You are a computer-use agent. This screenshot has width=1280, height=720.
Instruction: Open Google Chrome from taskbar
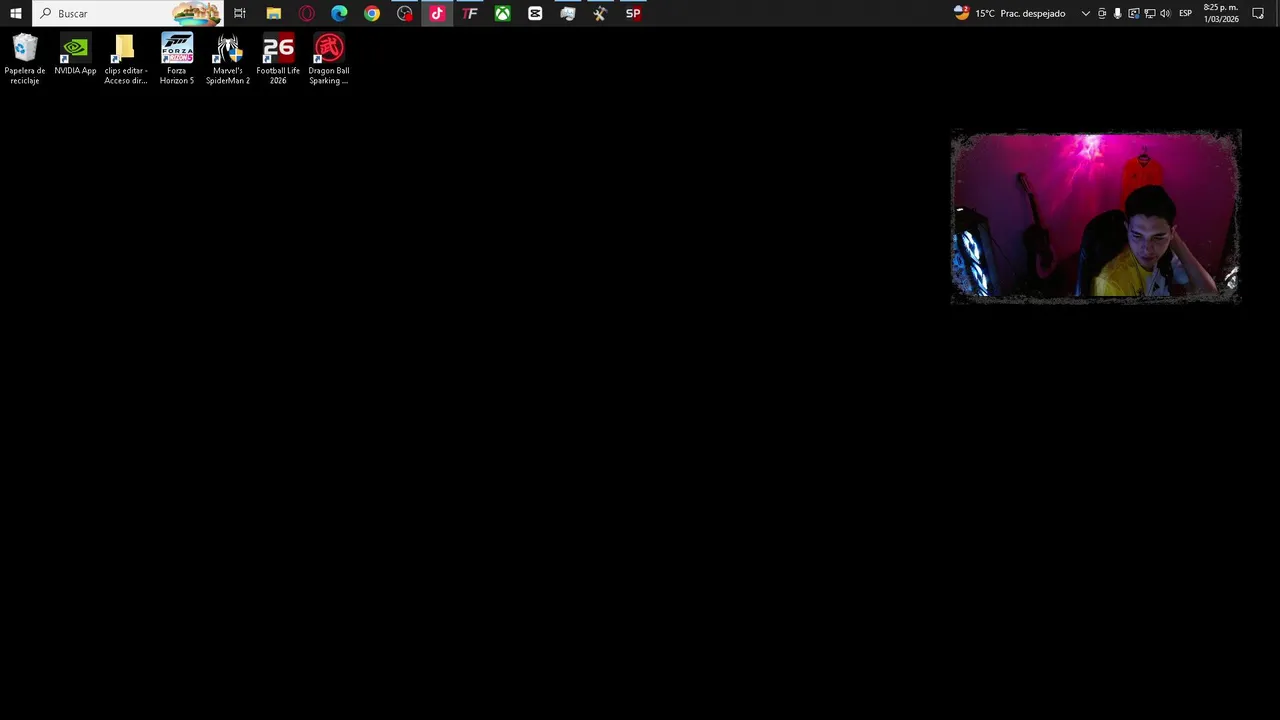372,13
